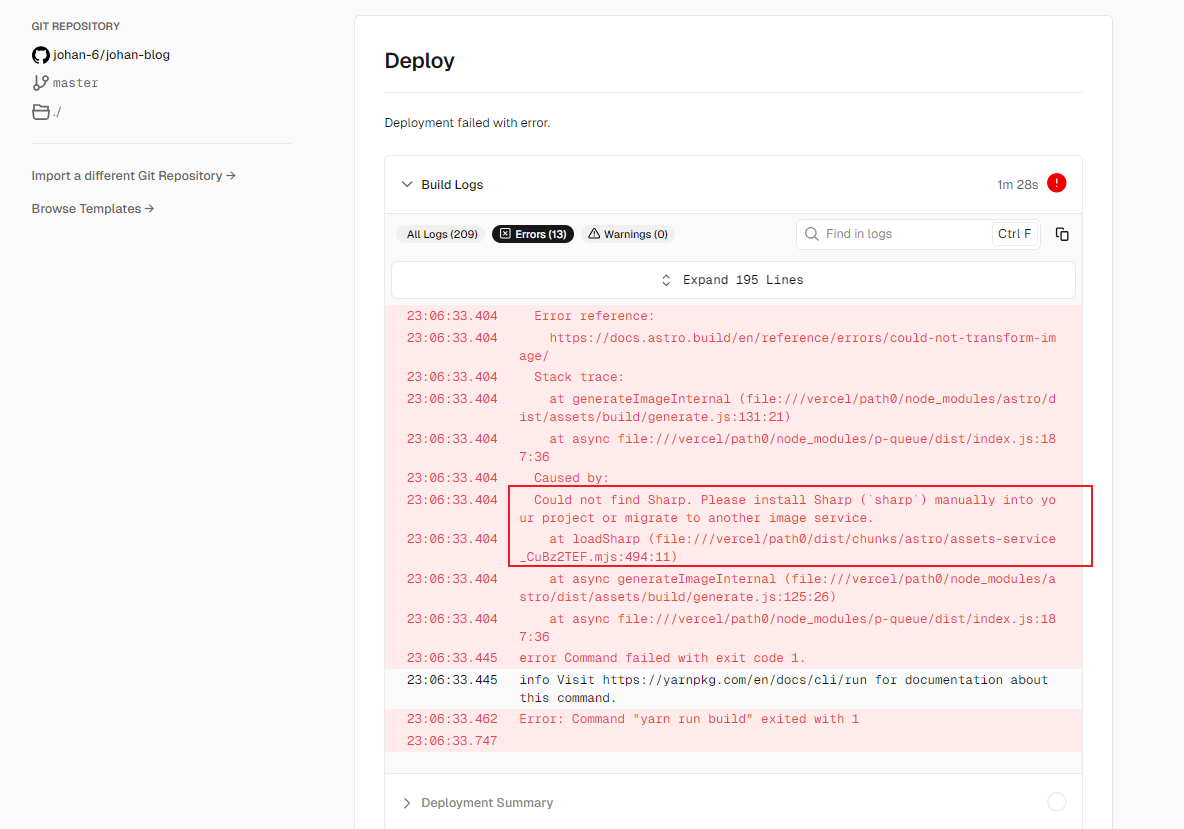Click the 'Deployment failed with error.' message
The height and width of the screenshot is (829, 1184).
467,123
